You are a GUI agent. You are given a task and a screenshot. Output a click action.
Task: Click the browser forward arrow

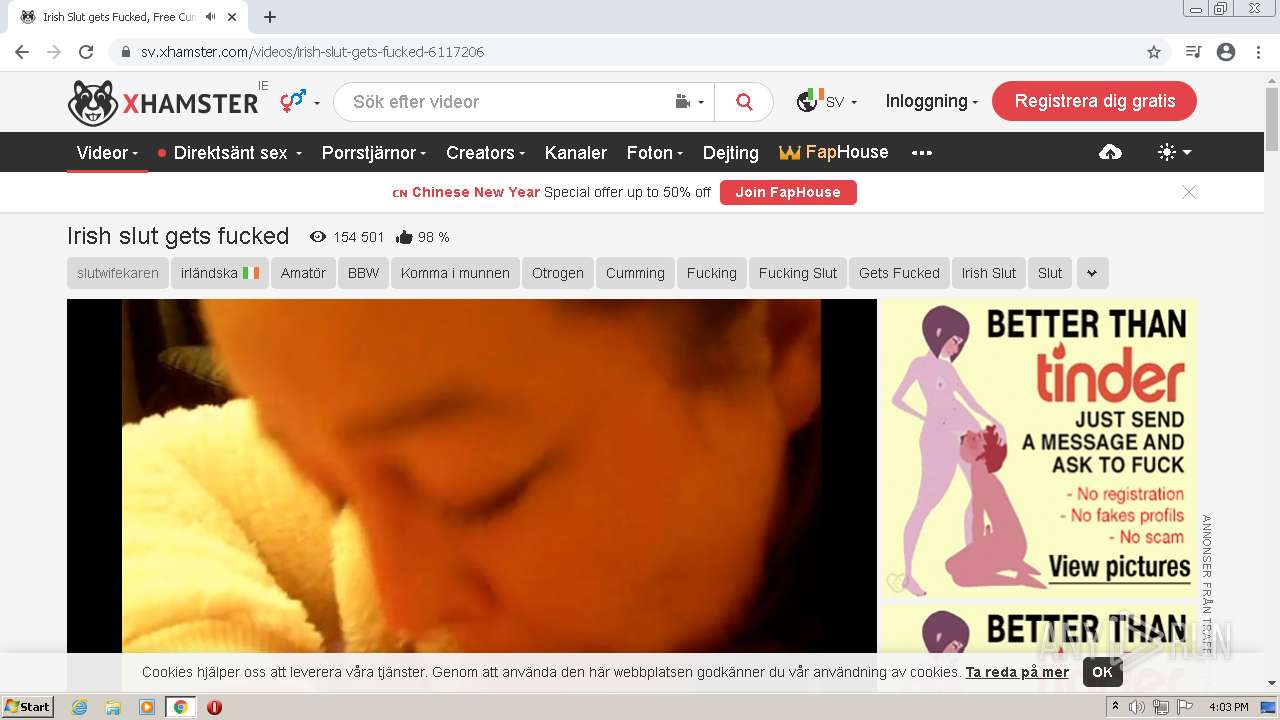54,52
